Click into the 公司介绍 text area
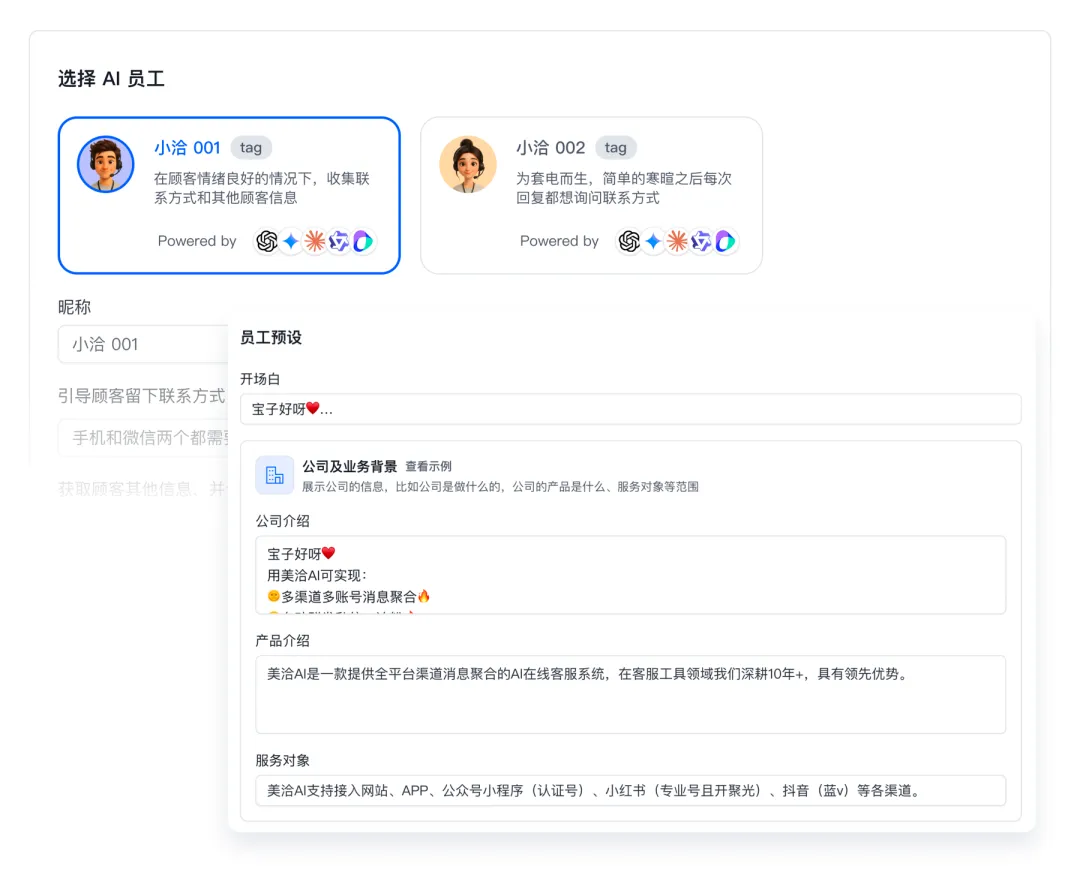The image size is (1080, 890). click(x=630, y=575)
